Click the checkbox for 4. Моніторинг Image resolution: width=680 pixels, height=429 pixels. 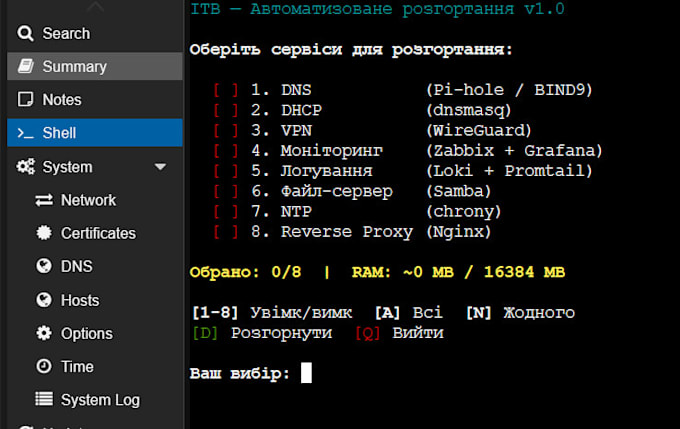[226, 151]
